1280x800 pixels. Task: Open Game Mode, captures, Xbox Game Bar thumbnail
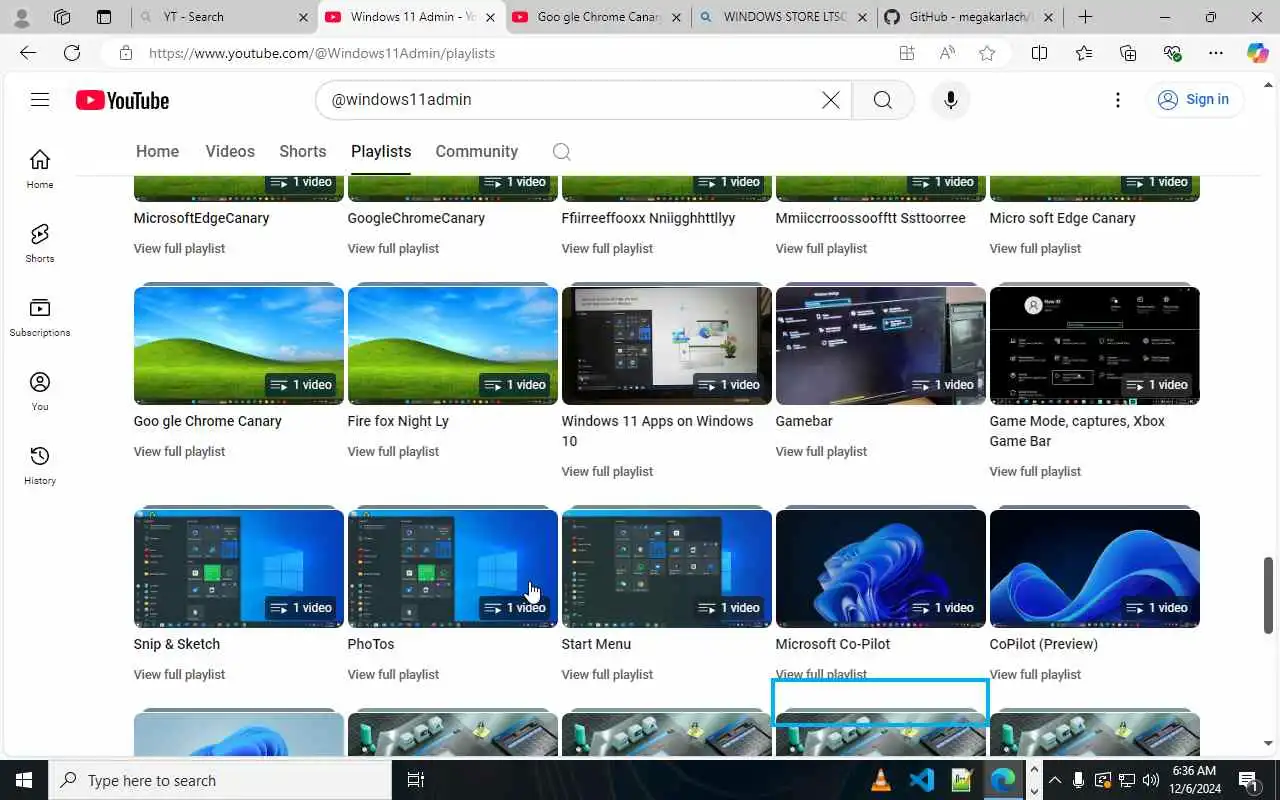[x=1095, y=346]
